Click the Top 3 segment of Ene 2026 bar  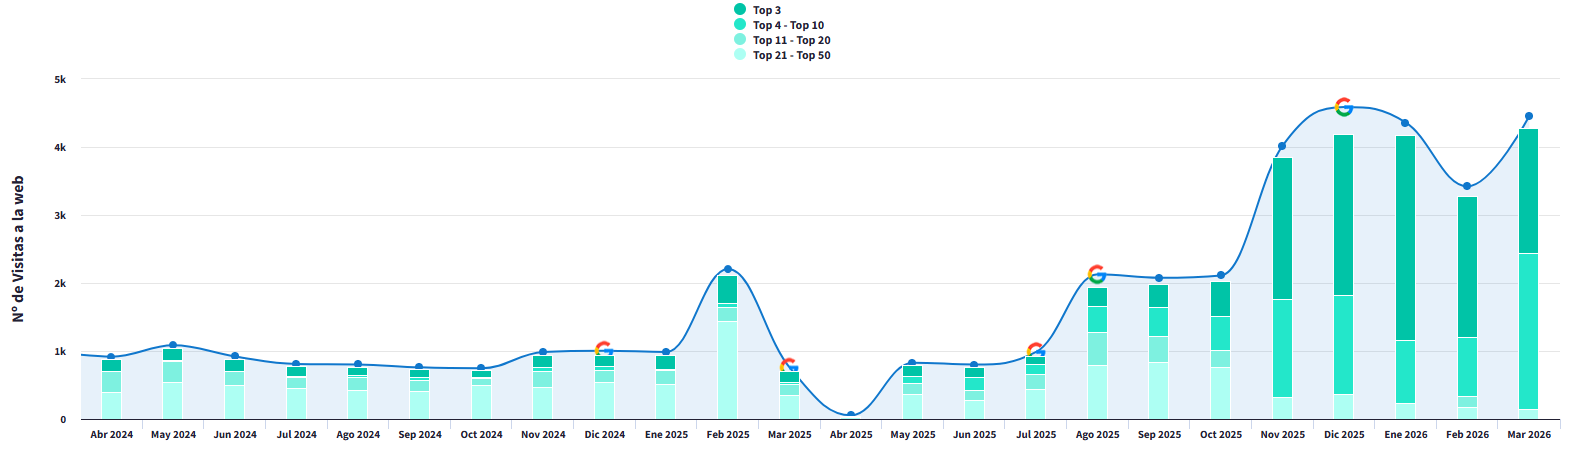click(1405, 238)
